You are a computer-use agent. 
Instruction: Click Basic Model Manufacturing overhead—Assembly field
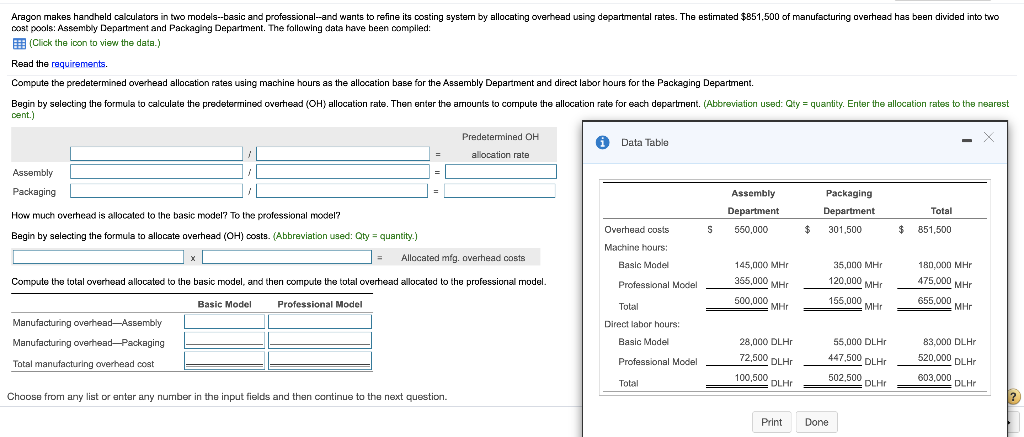tap(225, 322)
